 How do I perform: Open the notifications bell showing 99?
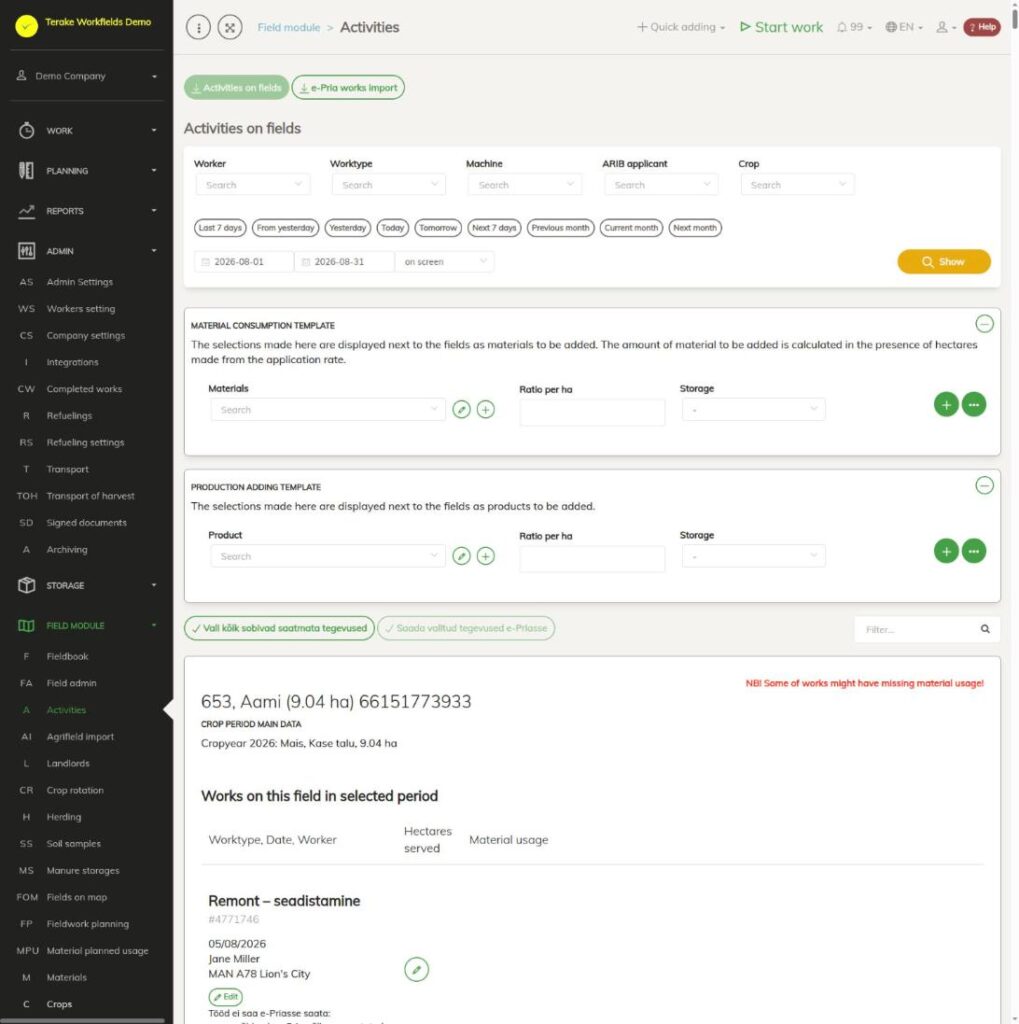pos(854,27)
